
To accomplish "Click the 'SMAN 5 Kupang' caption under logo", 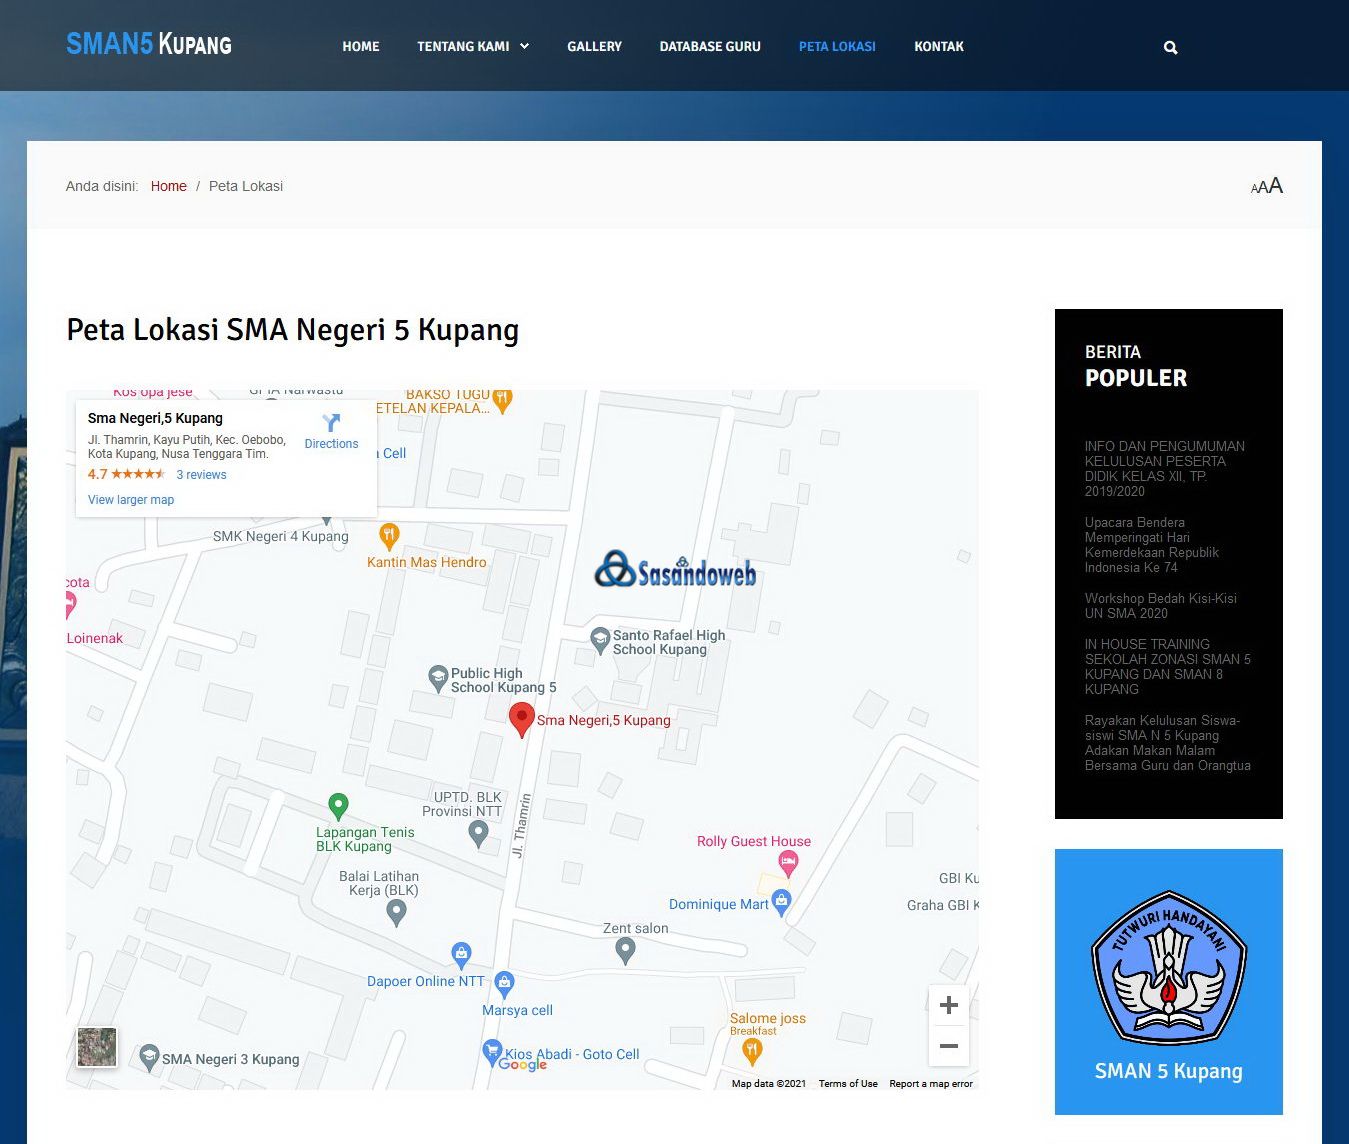I will (1168, 1071).
